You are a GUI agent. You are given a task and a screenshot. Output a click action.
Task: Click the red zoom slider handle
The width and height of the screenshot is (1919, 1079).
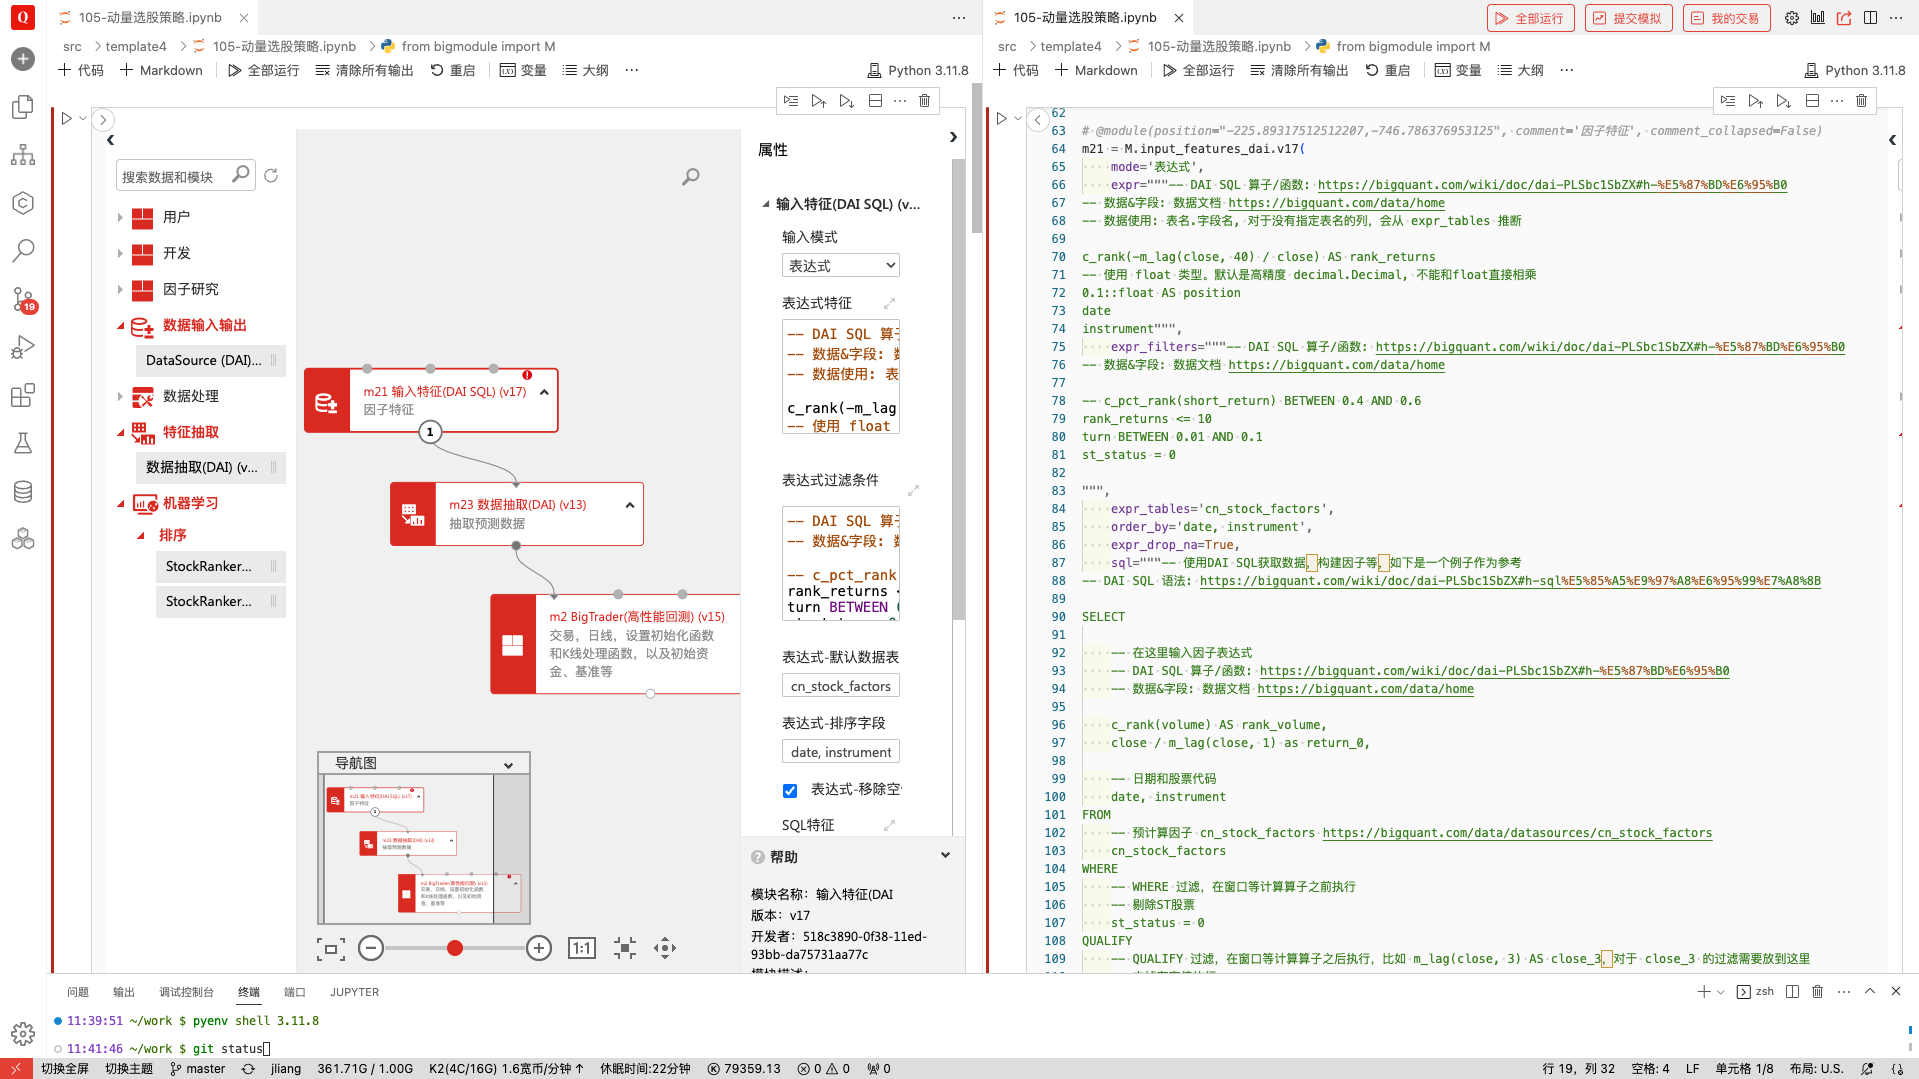point(455,948)
